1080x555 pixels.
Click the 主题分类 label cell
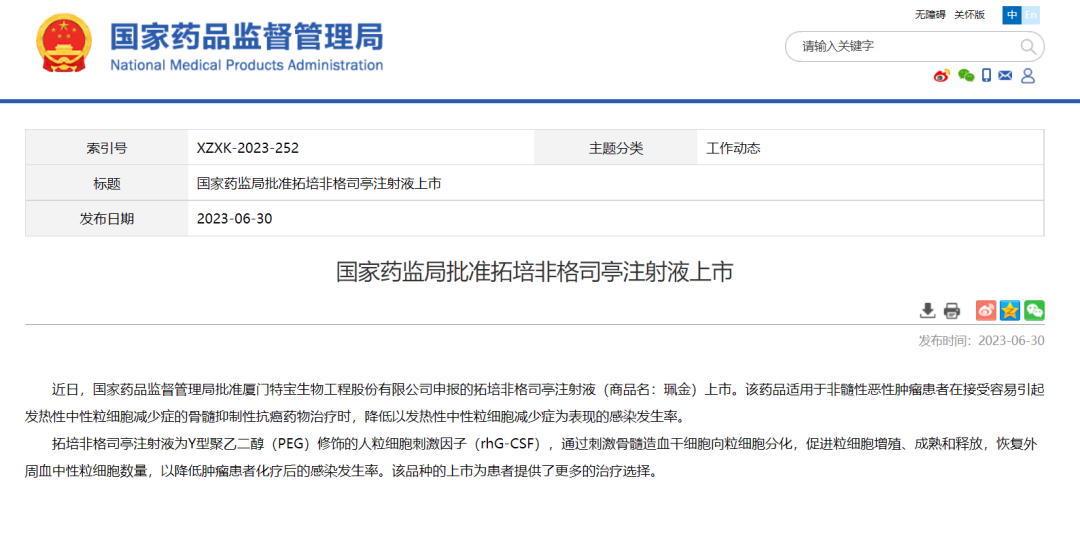coord(616,148)
